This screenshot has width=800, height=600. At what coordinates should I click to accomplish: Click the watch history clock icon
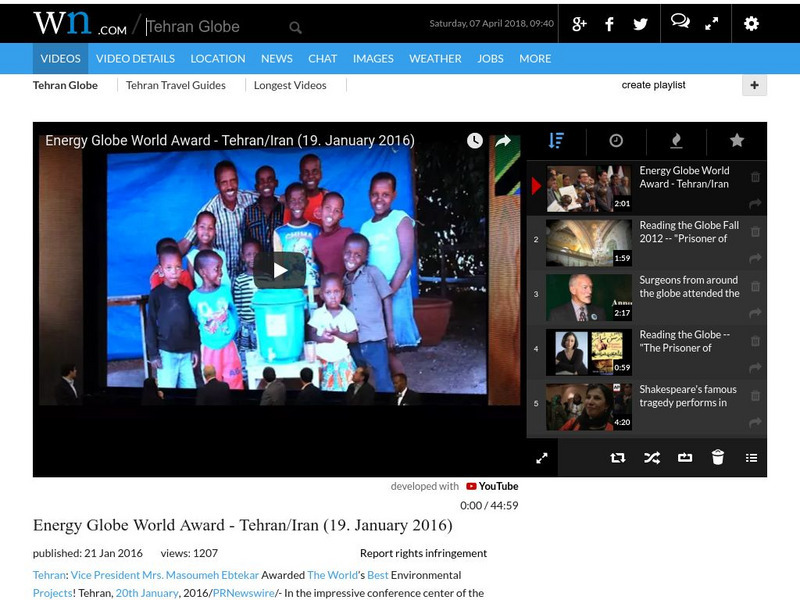[x=616, y=141]
